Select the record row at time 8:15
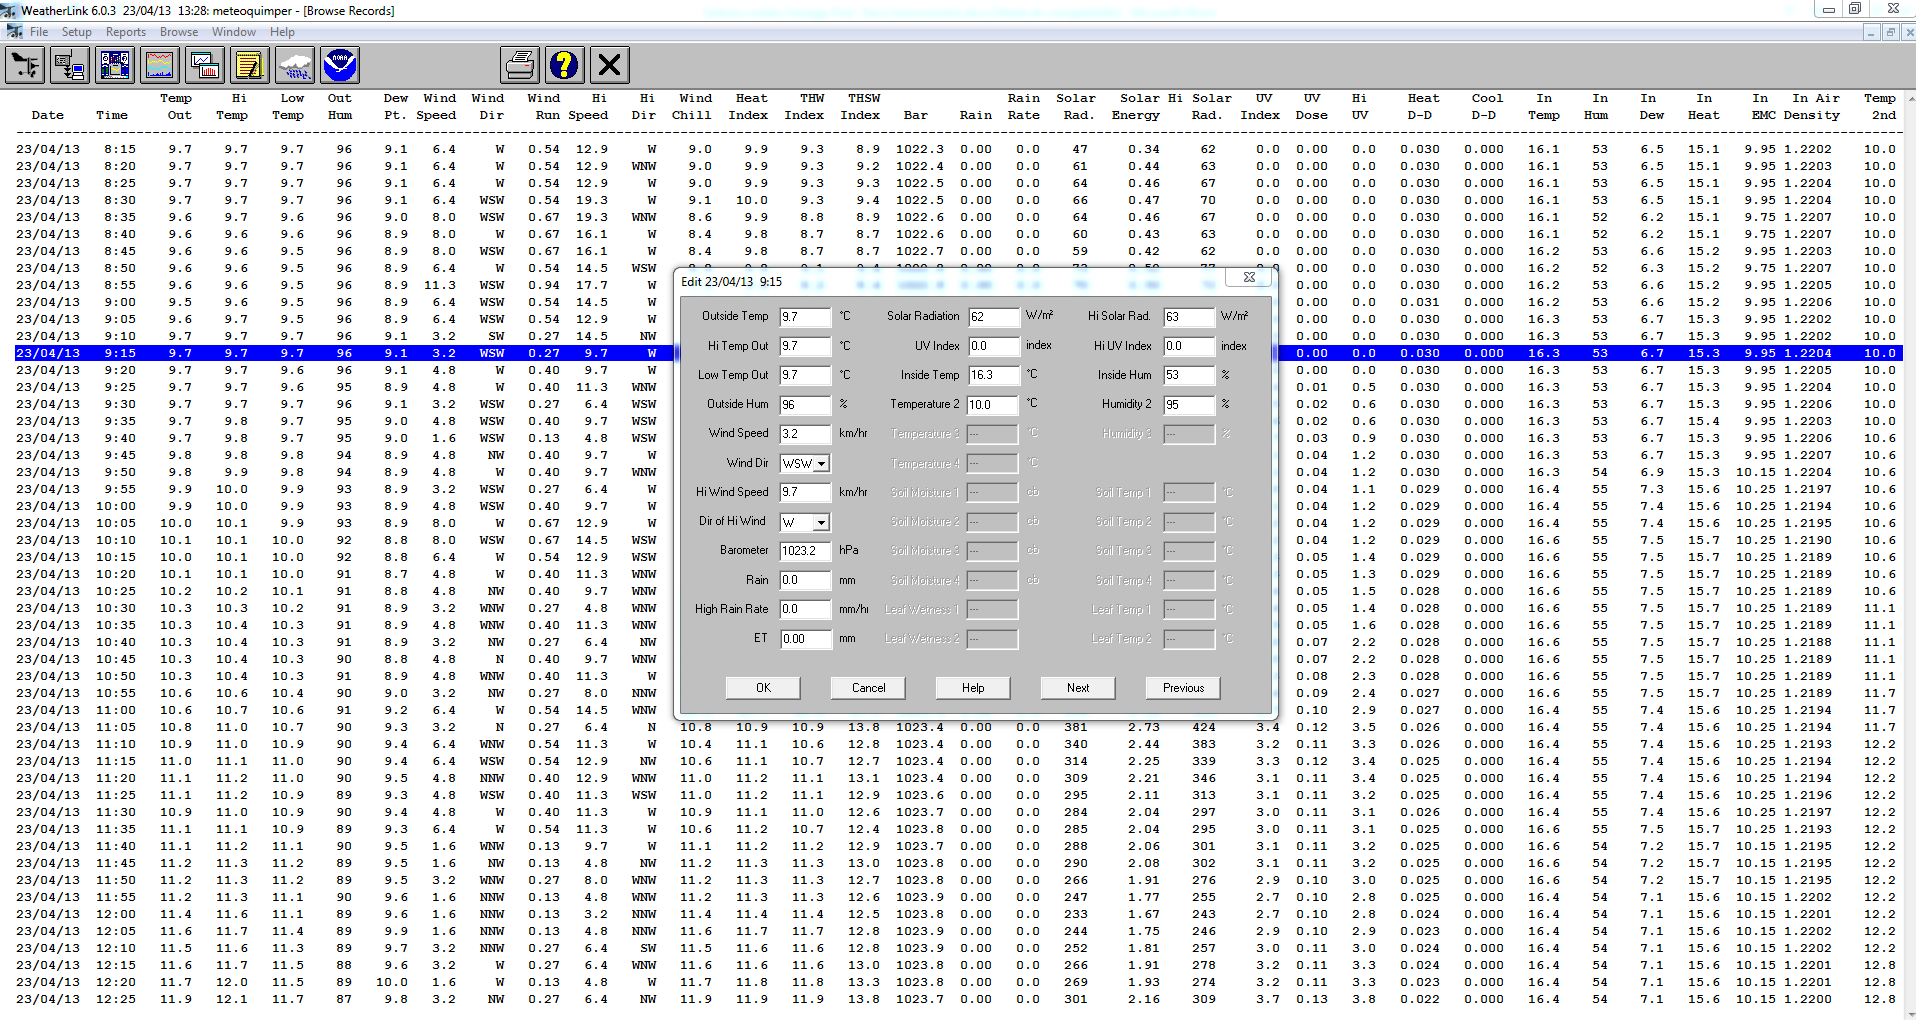This screenshot has height=1020, width=1916. pos(958,149)
